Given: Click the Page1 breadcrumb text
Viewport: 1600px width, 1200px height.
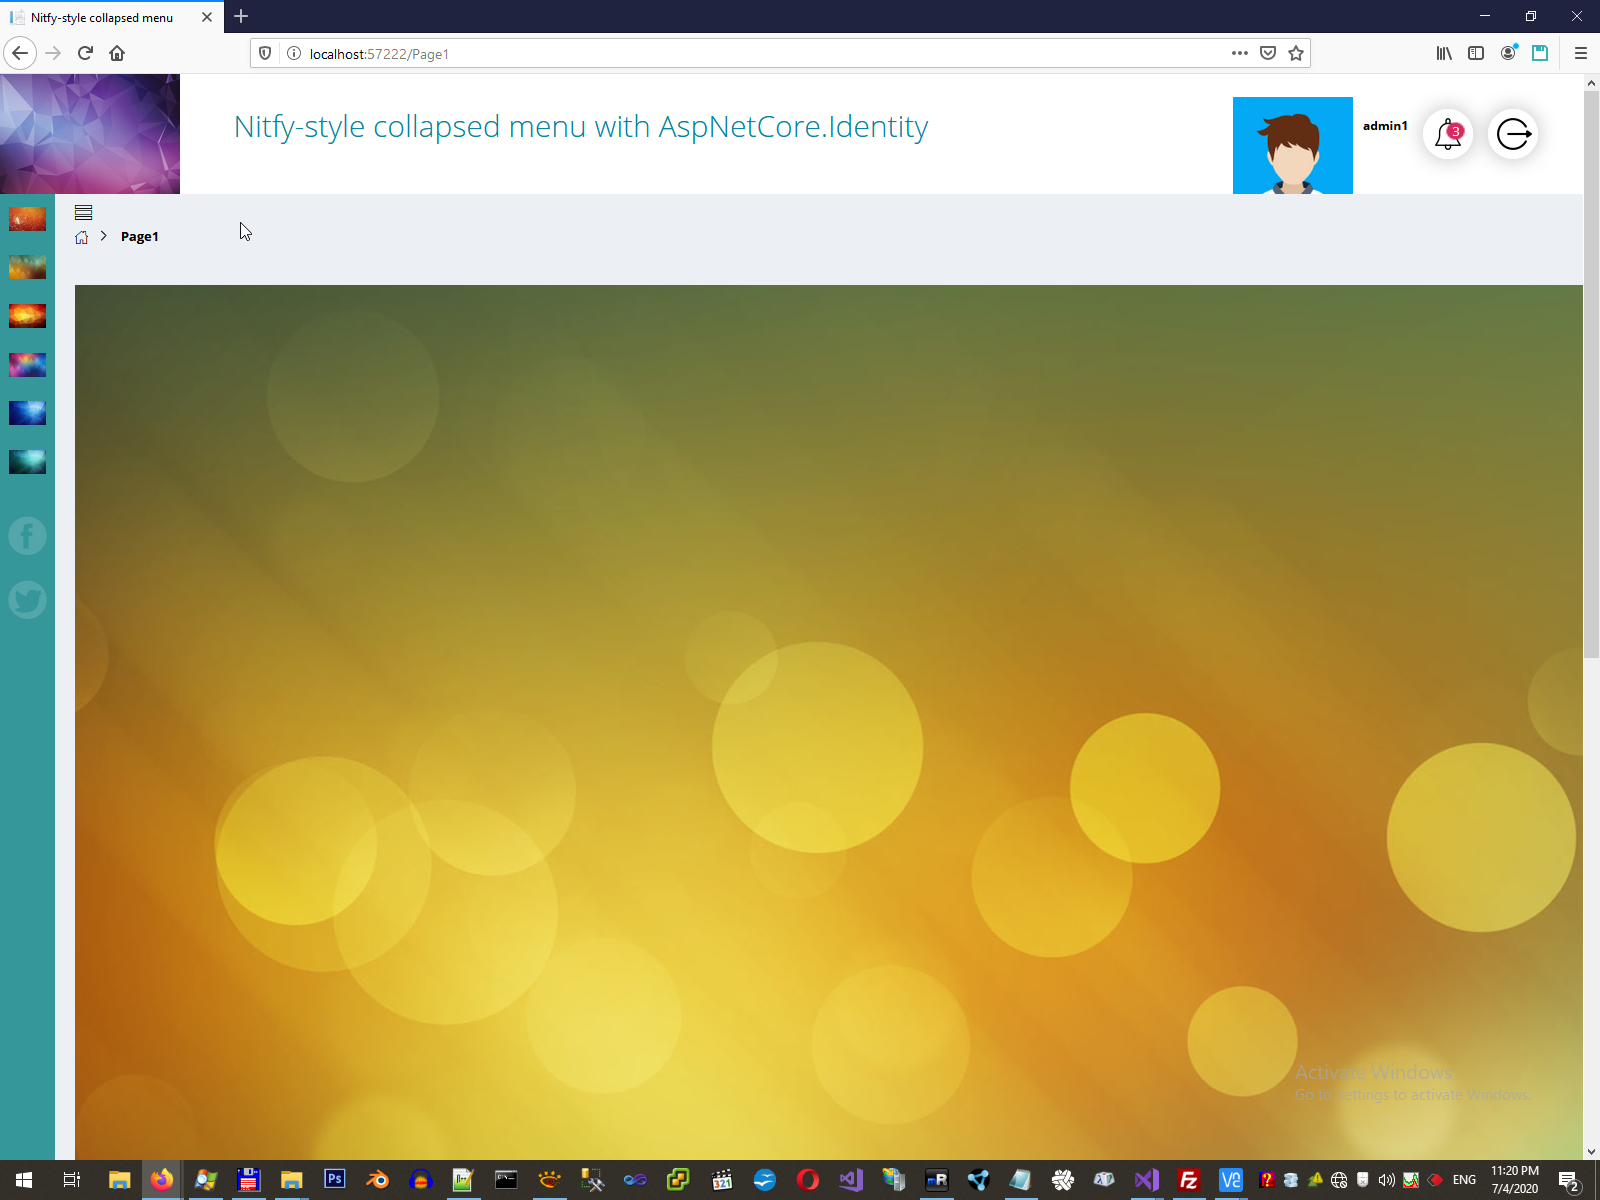Looking at the screenshot, I should pos(140,237).
